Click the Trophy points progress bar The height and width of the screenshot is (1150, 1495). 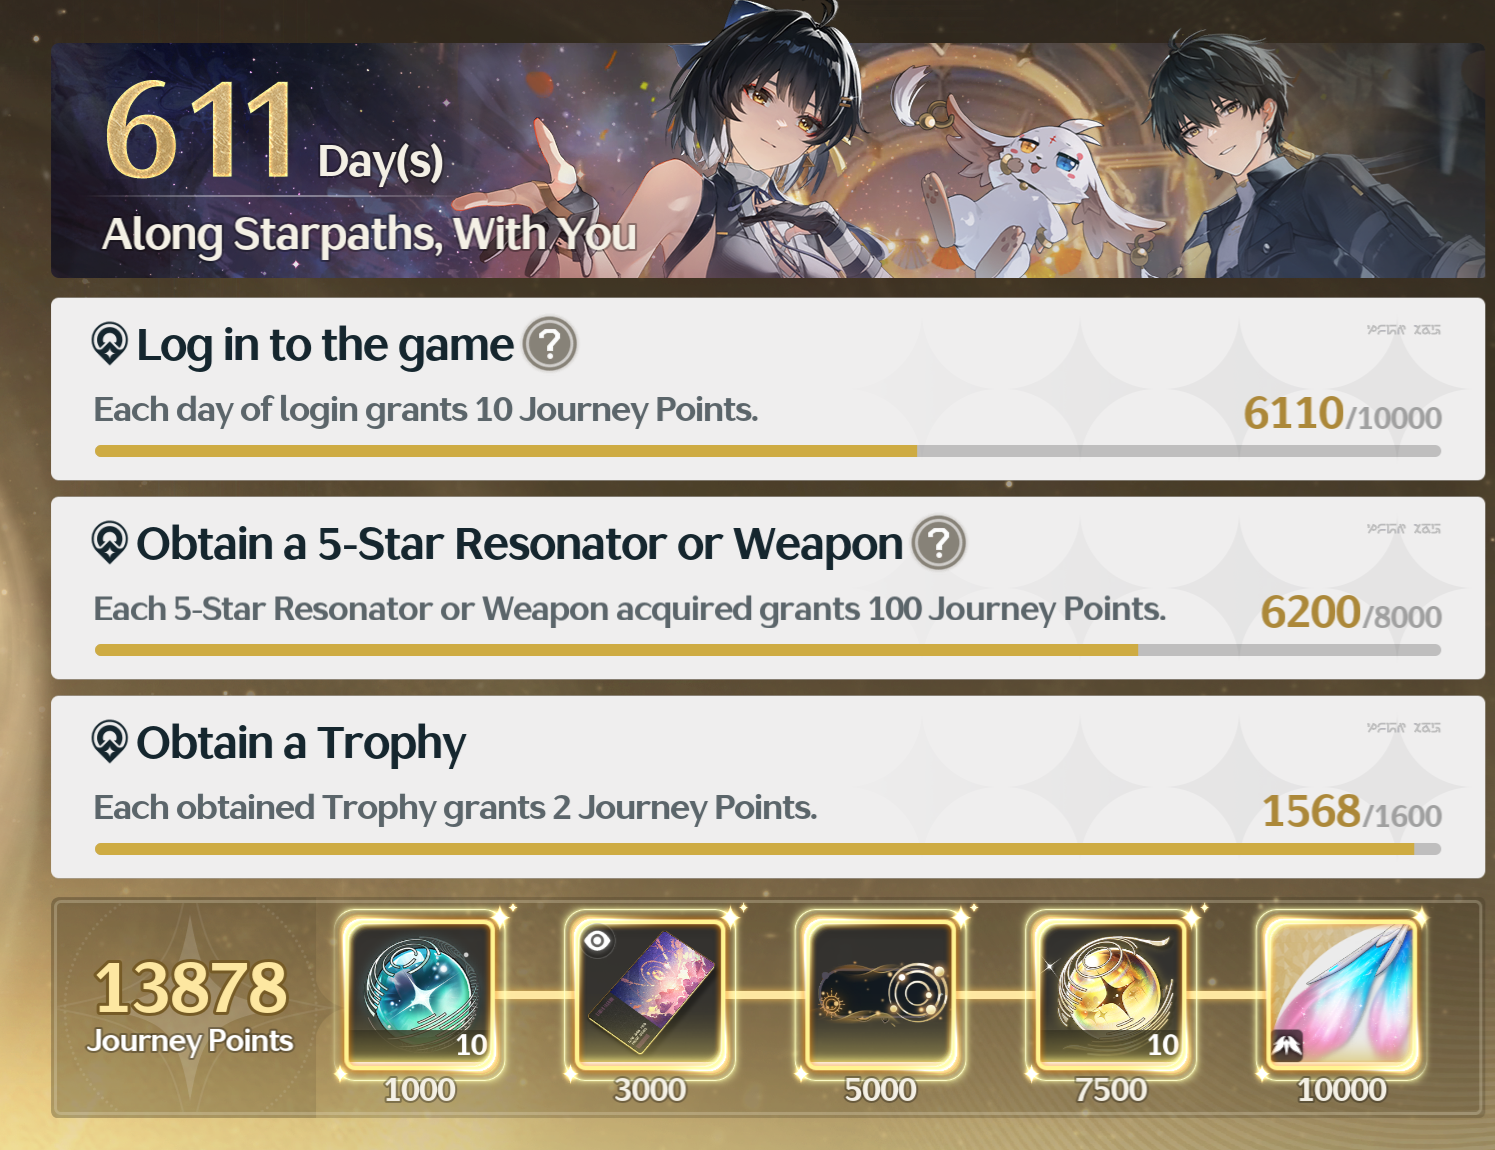[x=768, y=849]
